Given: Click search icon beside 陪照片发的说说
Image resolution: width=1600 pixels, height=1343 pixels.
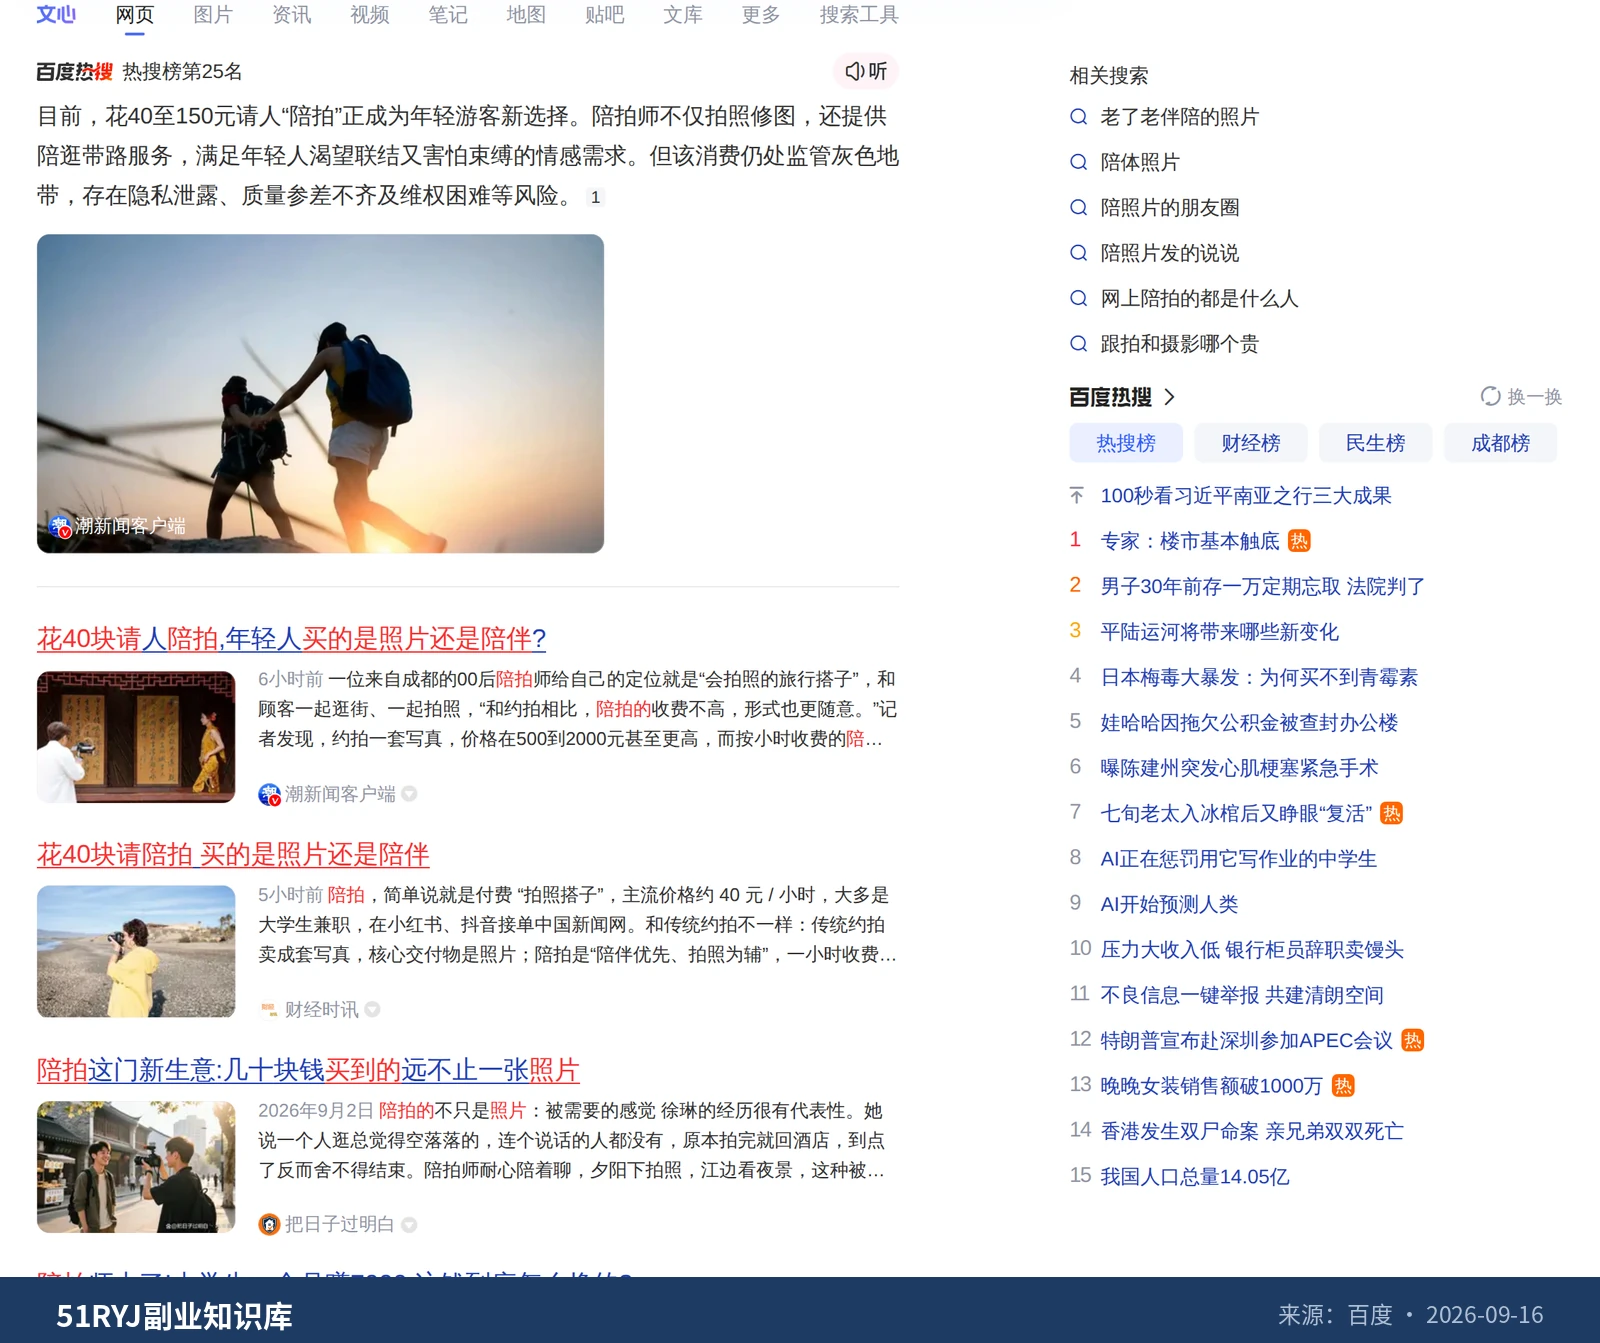Looking at the screenshot, I should 1078,253.
